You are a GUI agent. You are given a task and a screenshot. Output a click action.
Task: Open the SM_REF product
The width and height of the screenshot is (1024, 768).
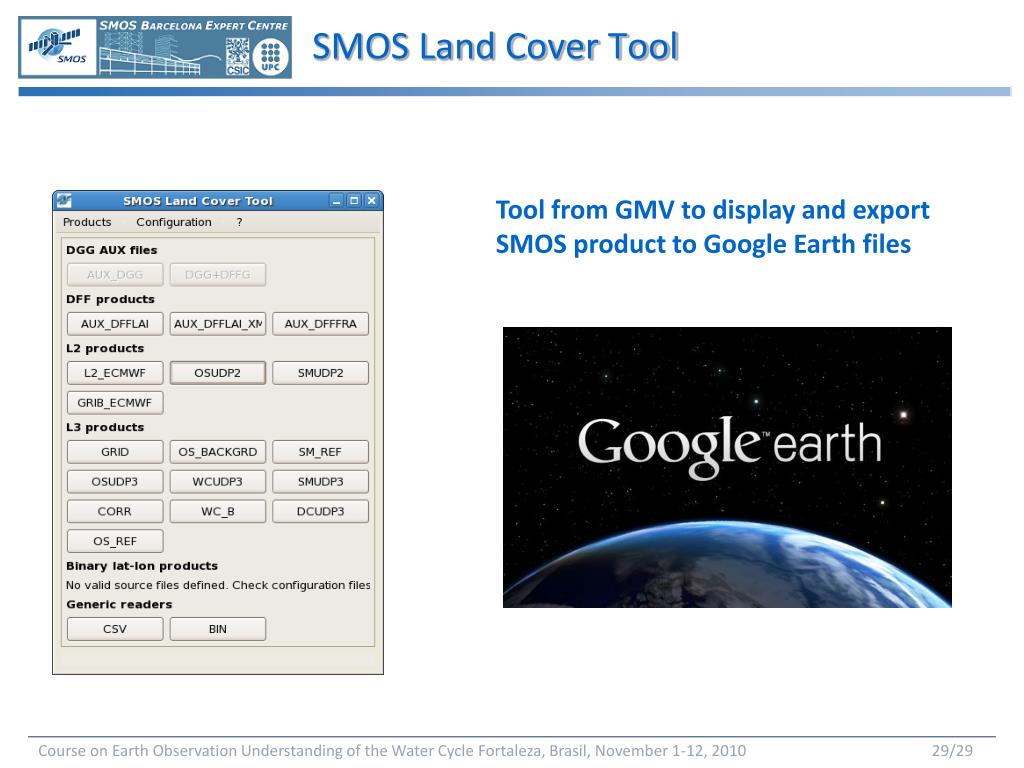pyautogui.click(x=320, y=452)
